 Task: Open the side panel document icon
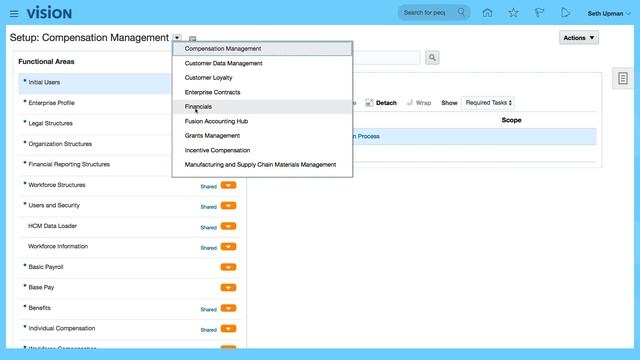(622, 78)
